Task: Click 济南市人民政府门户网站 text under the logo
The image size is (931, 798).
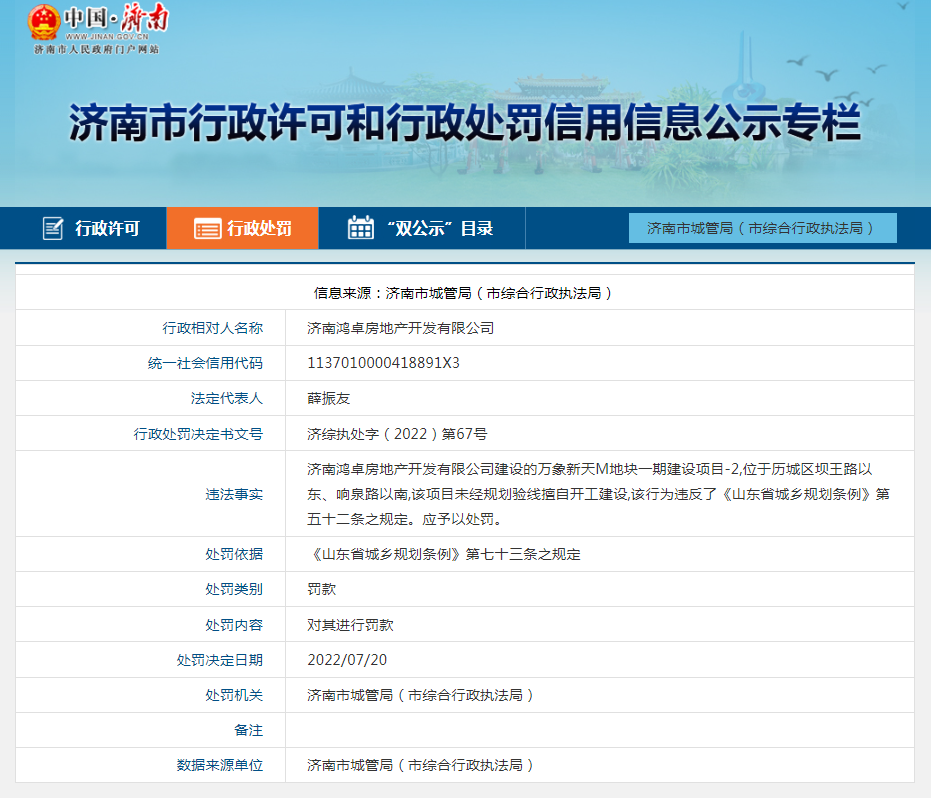Action: click(97, 49)
